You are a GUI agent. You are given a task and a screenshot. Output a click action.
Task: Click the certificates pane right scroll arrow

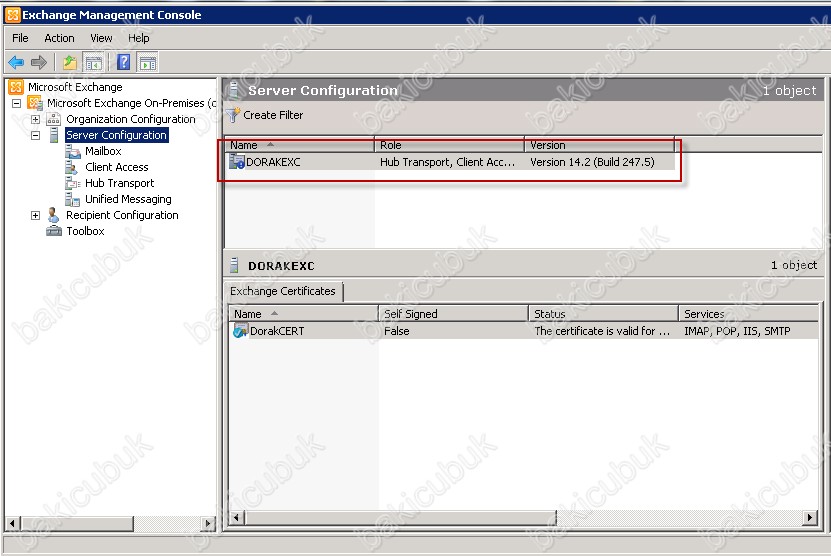810,517
